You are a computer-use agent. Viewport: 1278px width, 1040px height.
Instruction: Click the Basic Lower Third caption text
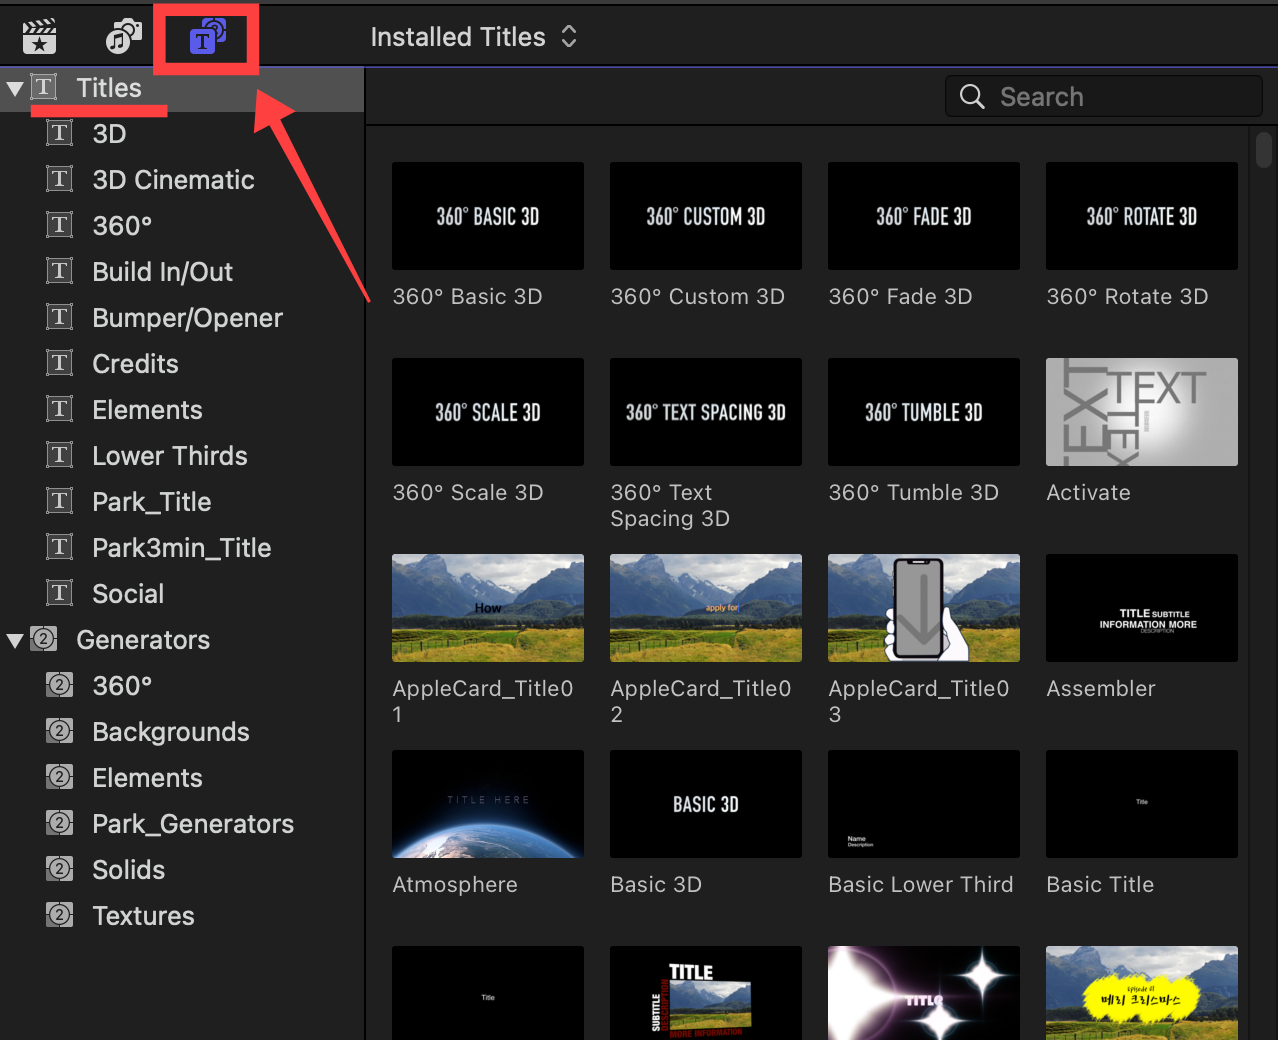coord(921,885)
